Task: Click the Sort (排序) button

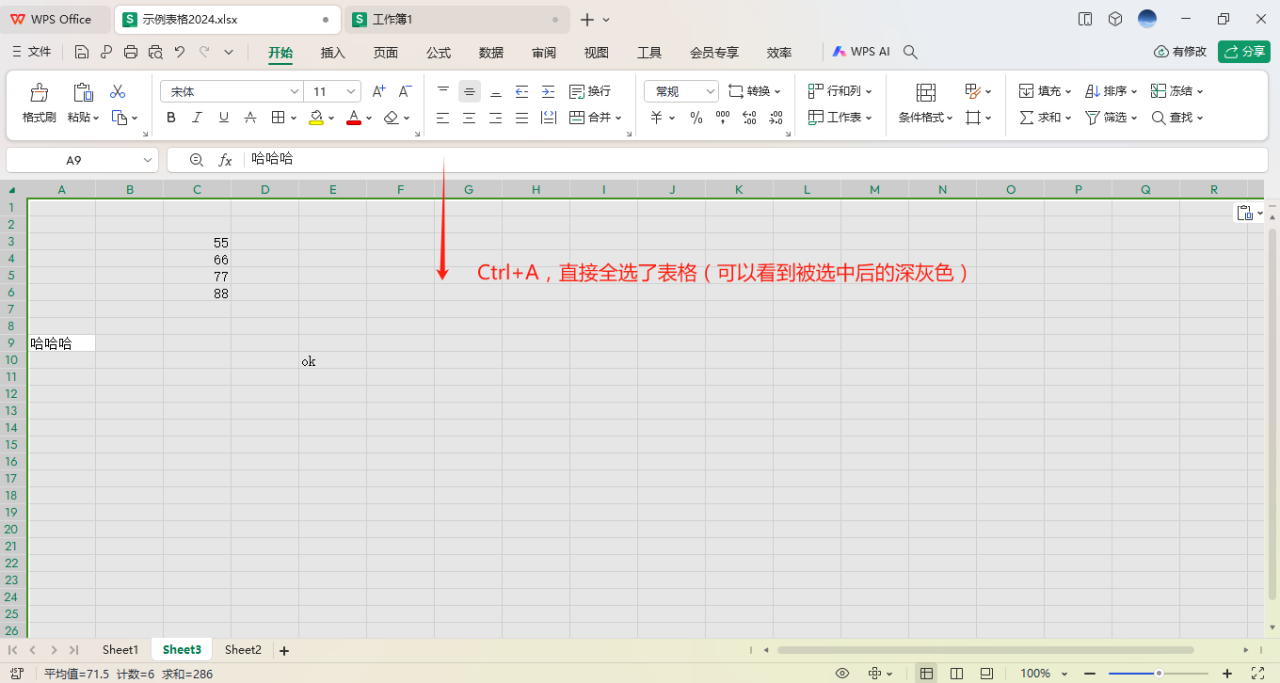Action: 1111,91
